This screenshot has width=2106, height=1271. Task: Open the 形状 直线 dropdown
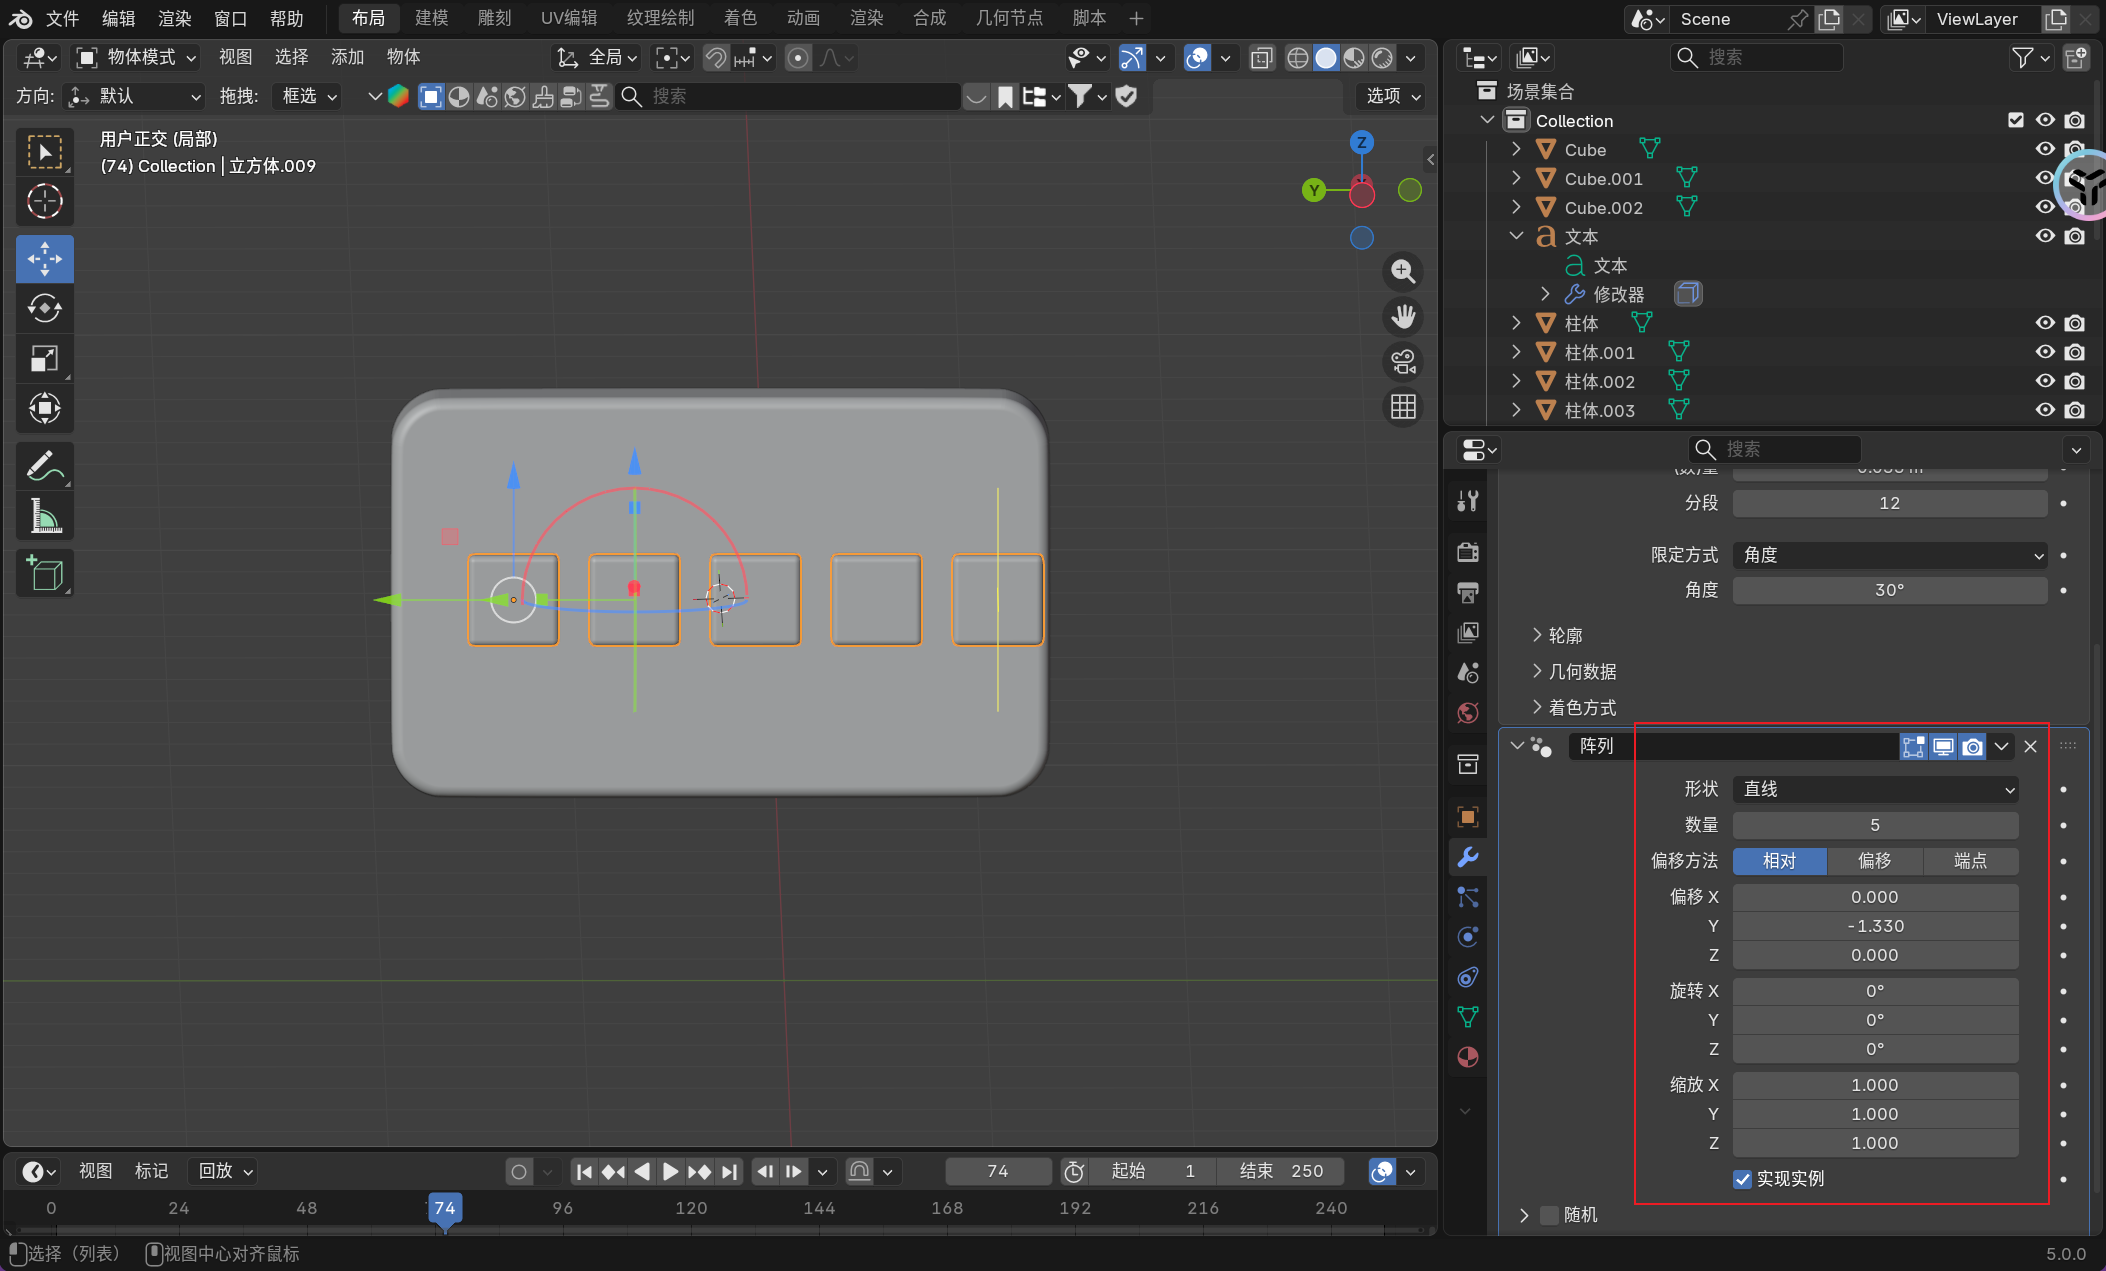point(1875,789)
